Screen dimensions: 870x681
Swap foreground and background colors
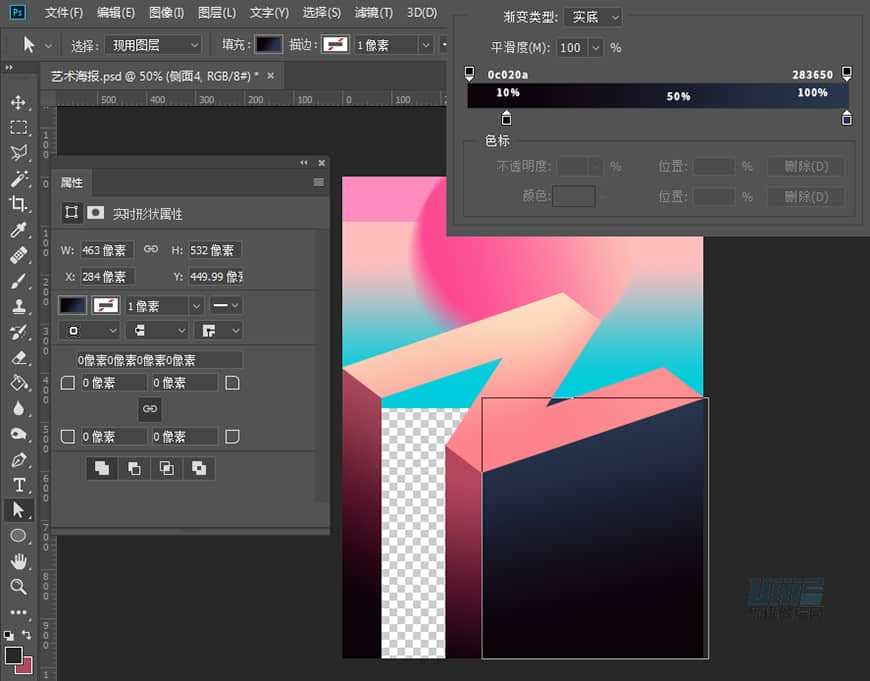point(27,635)
